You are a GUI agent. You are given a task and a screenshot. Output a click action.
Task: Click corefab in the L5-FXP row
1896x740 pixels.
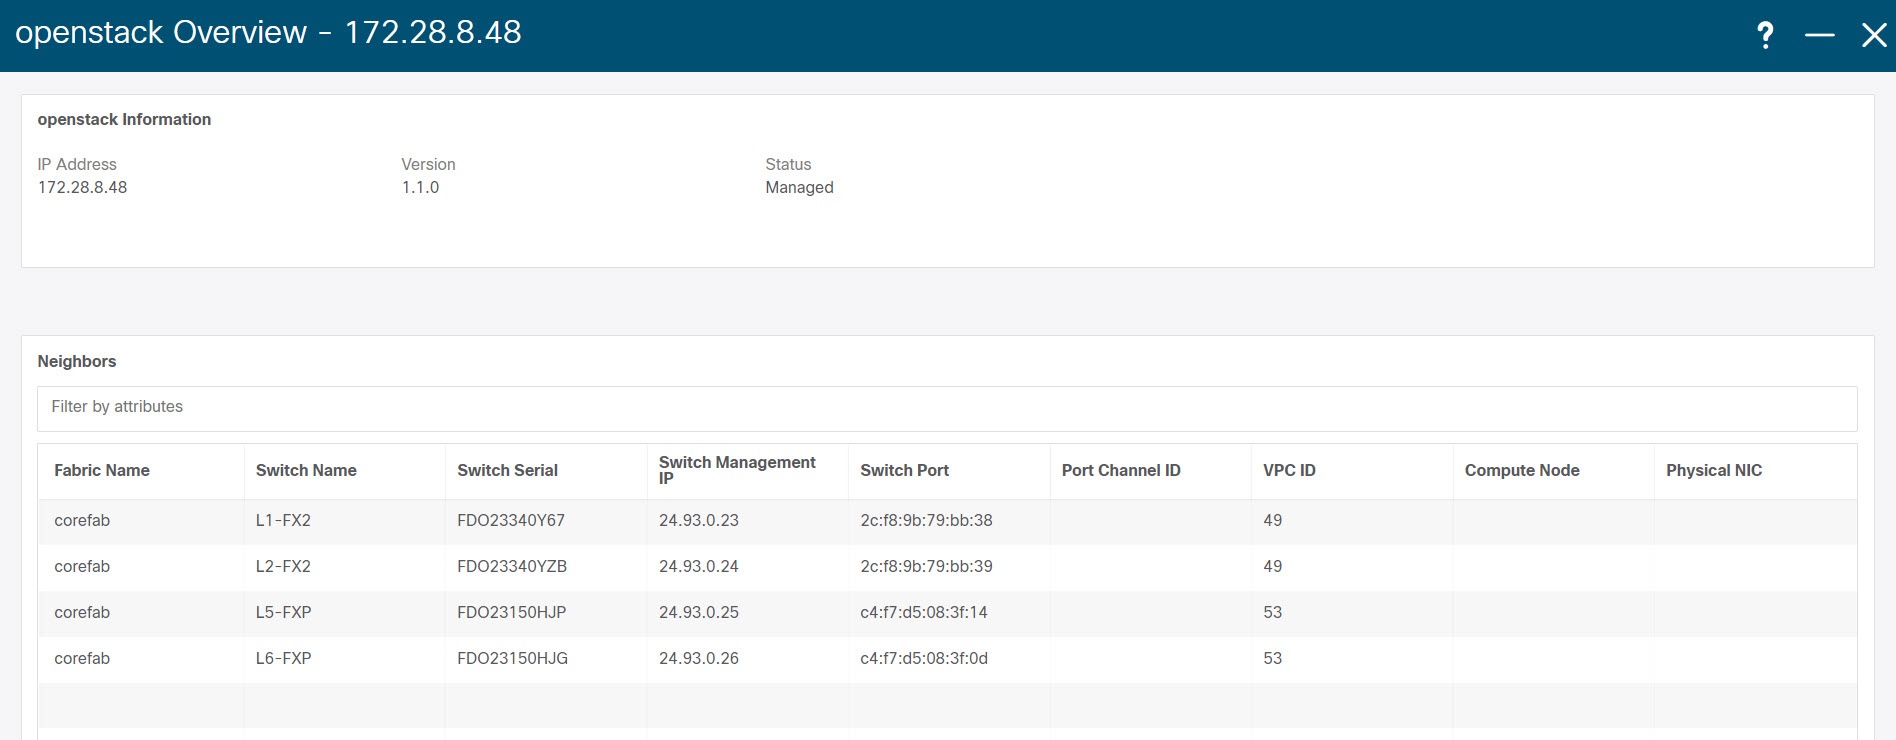click(82, 613)
